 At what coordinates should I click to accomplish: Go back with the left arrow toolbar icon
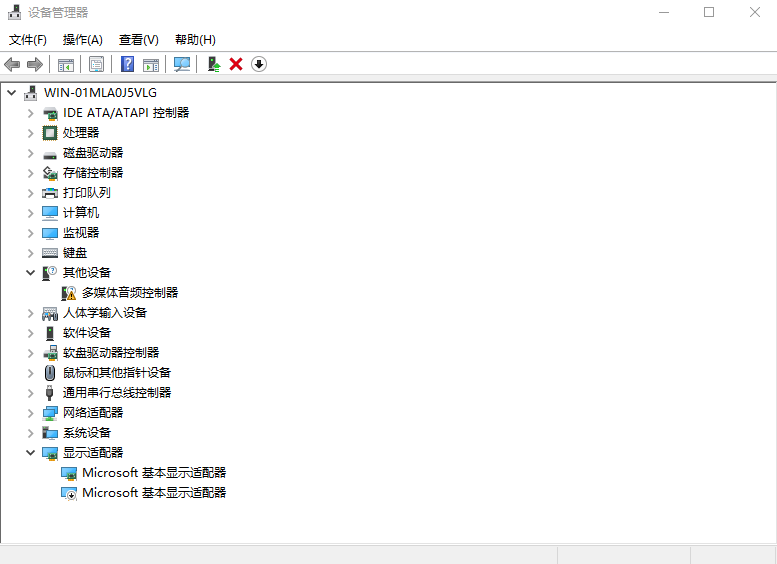(x=12, y=64)
